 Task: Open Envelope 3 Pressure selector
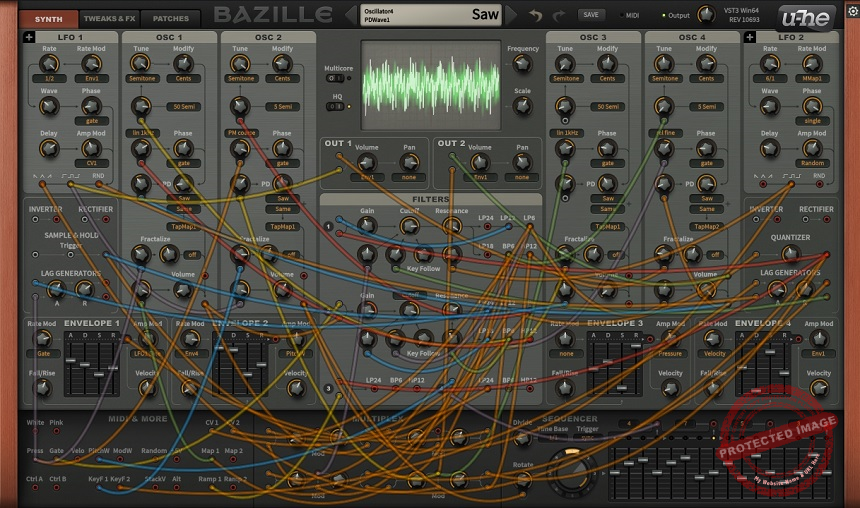[670, 354]
